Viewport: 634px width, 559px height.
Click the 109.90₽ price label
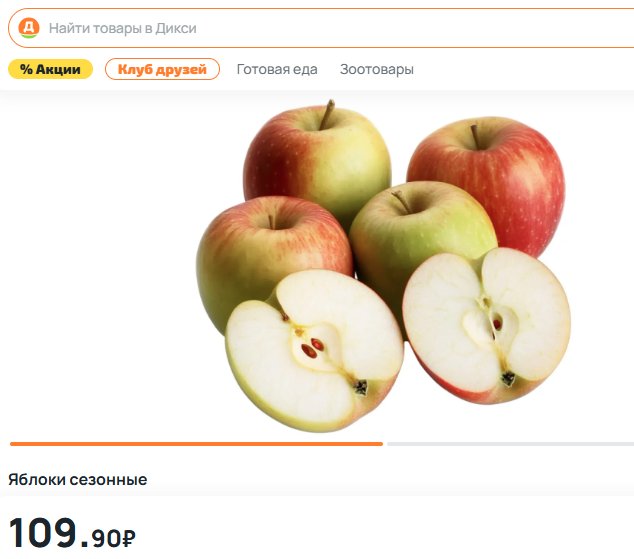pyautogui.click(x=72, y=533)
